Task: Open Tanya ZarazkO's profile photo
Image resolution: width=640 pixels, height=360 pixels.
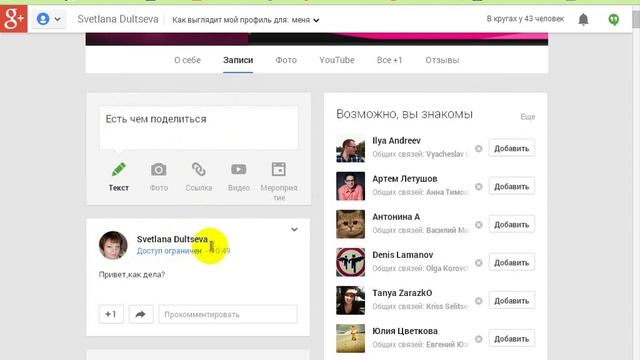Action: tap(350, 300)
